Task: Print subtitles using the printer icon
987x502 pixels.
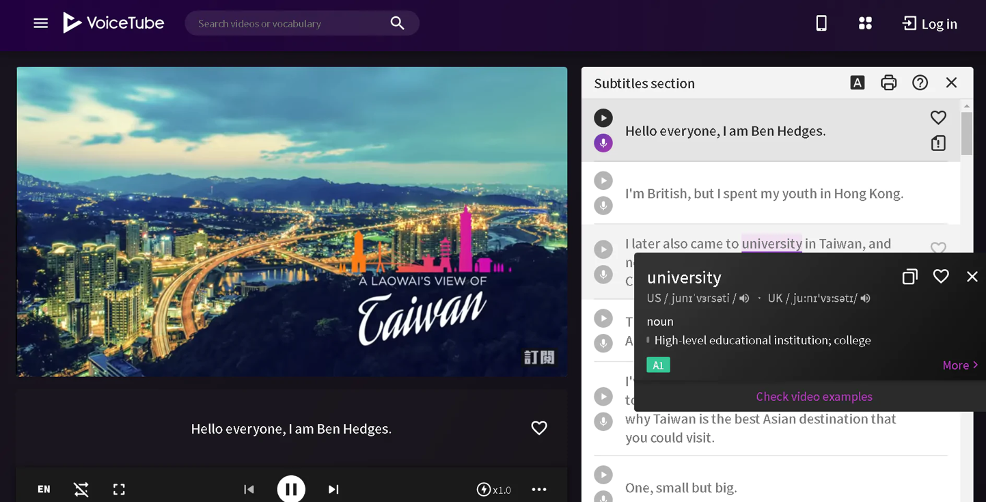Action: [889, 82]
